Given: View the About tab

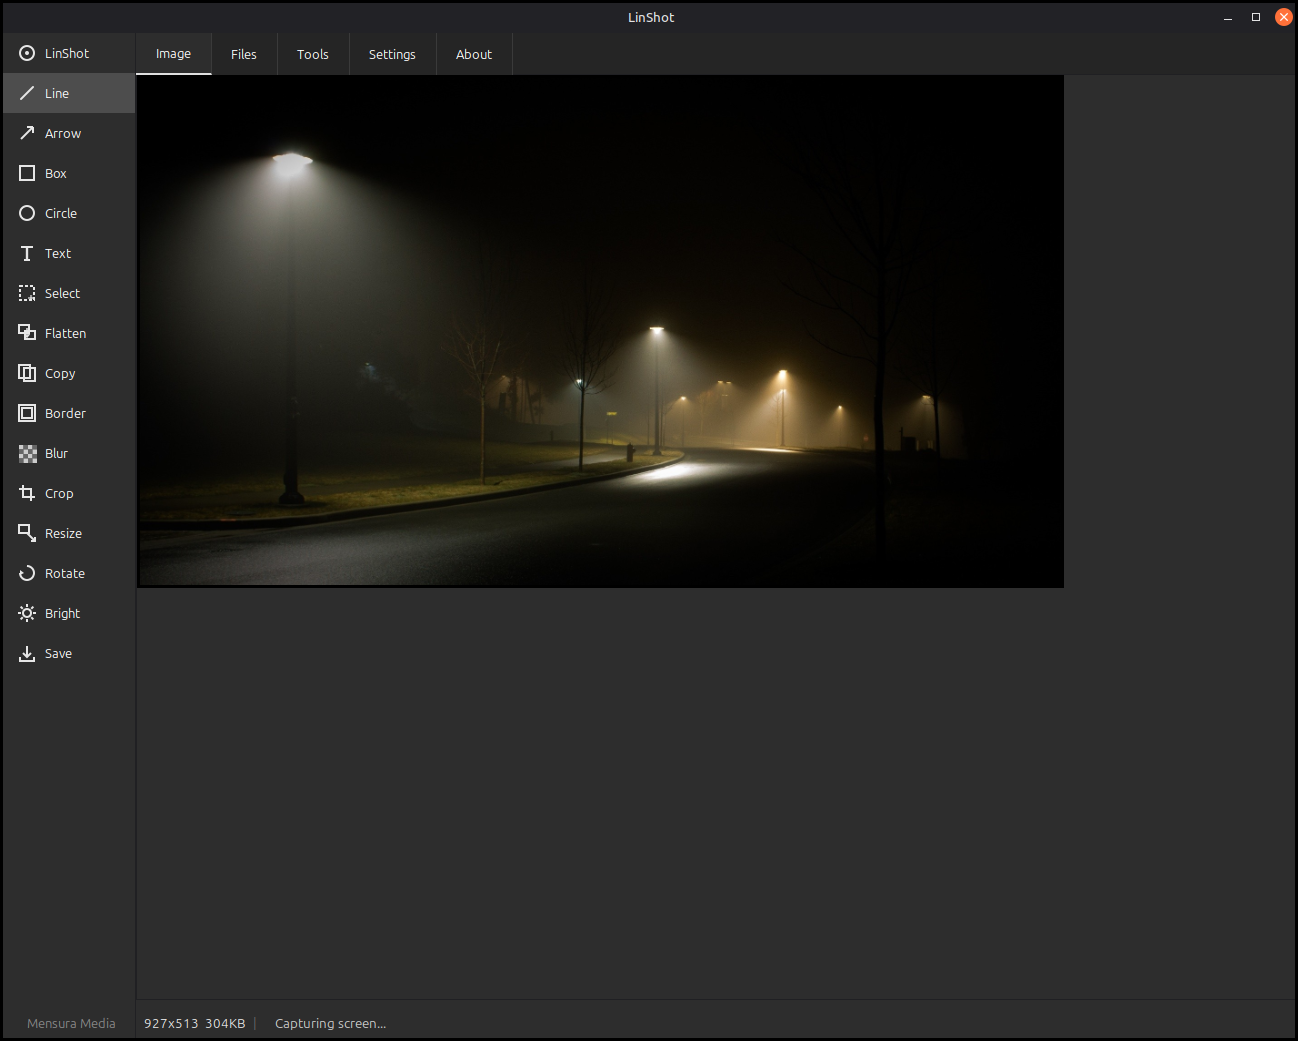Looking at the screenshot, I should coord(474,54).
